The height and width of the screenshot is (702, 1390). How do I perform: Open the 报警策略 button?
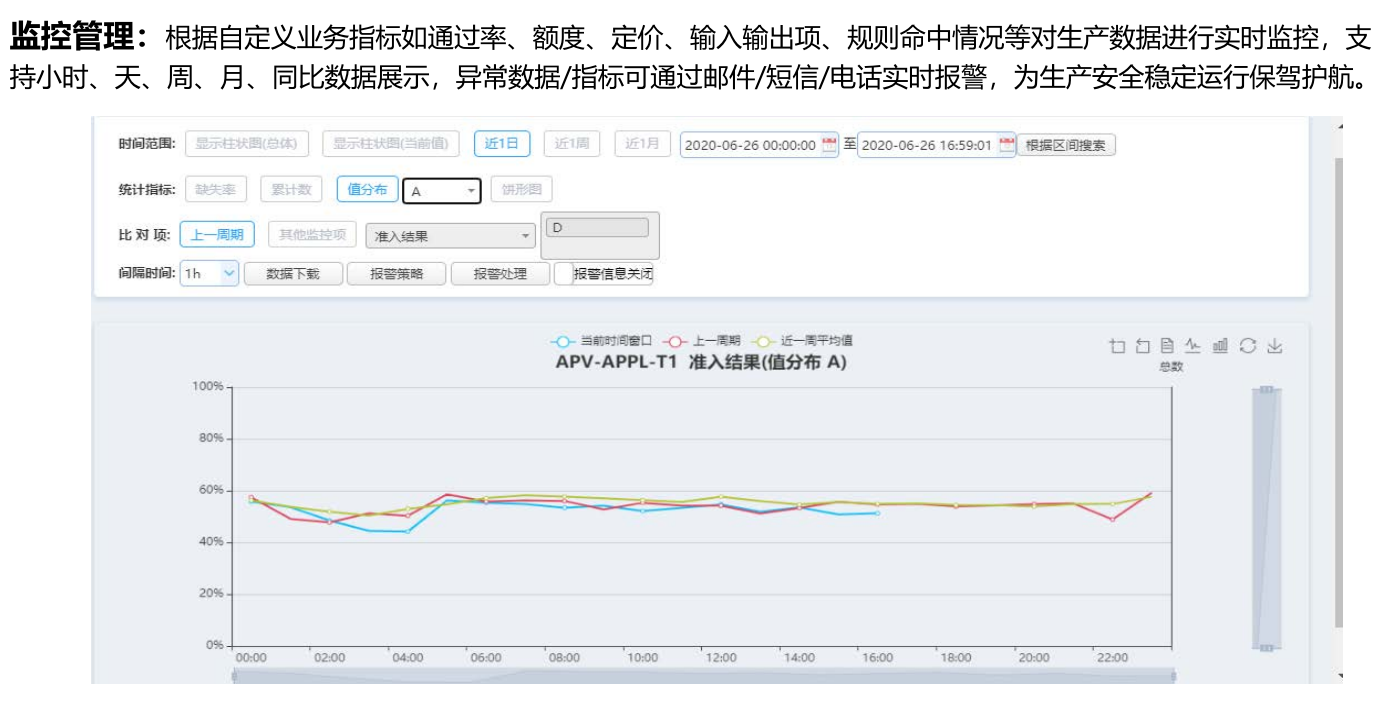tap(397, 274)
